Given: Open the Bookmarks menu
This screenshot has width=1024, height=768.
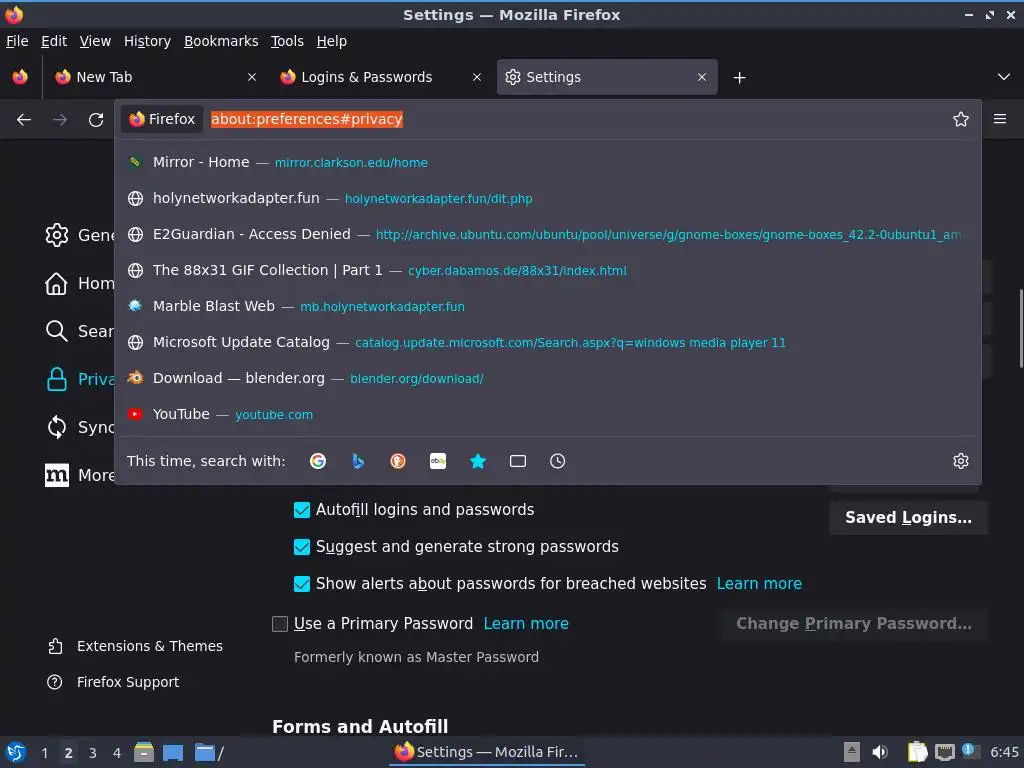Looking at the screenshot, I should pyautogui.click(x=221, y=41).
